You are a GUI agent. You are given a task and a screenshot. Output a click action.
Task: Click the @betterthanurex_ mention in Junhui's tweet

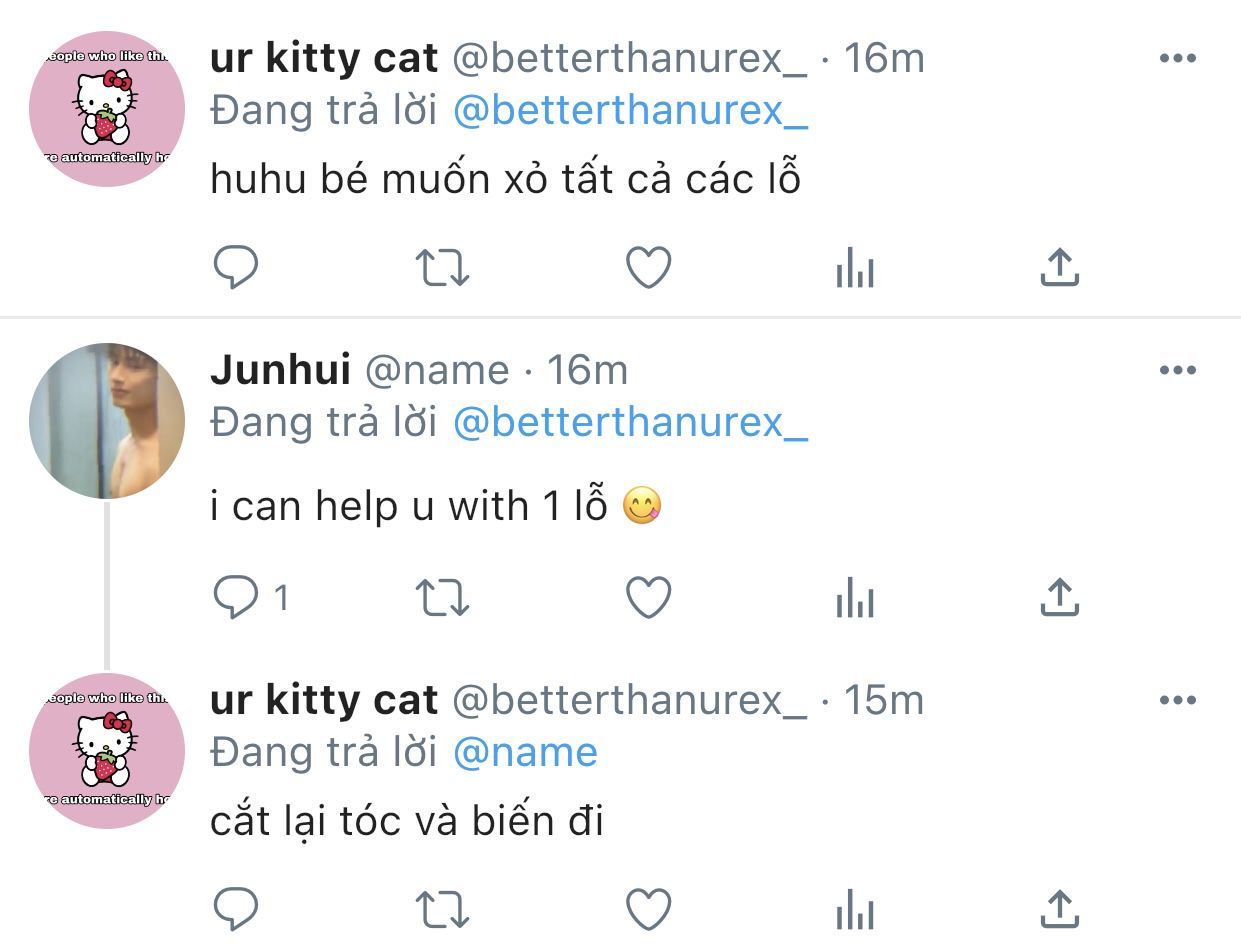[x=630, y=423]
